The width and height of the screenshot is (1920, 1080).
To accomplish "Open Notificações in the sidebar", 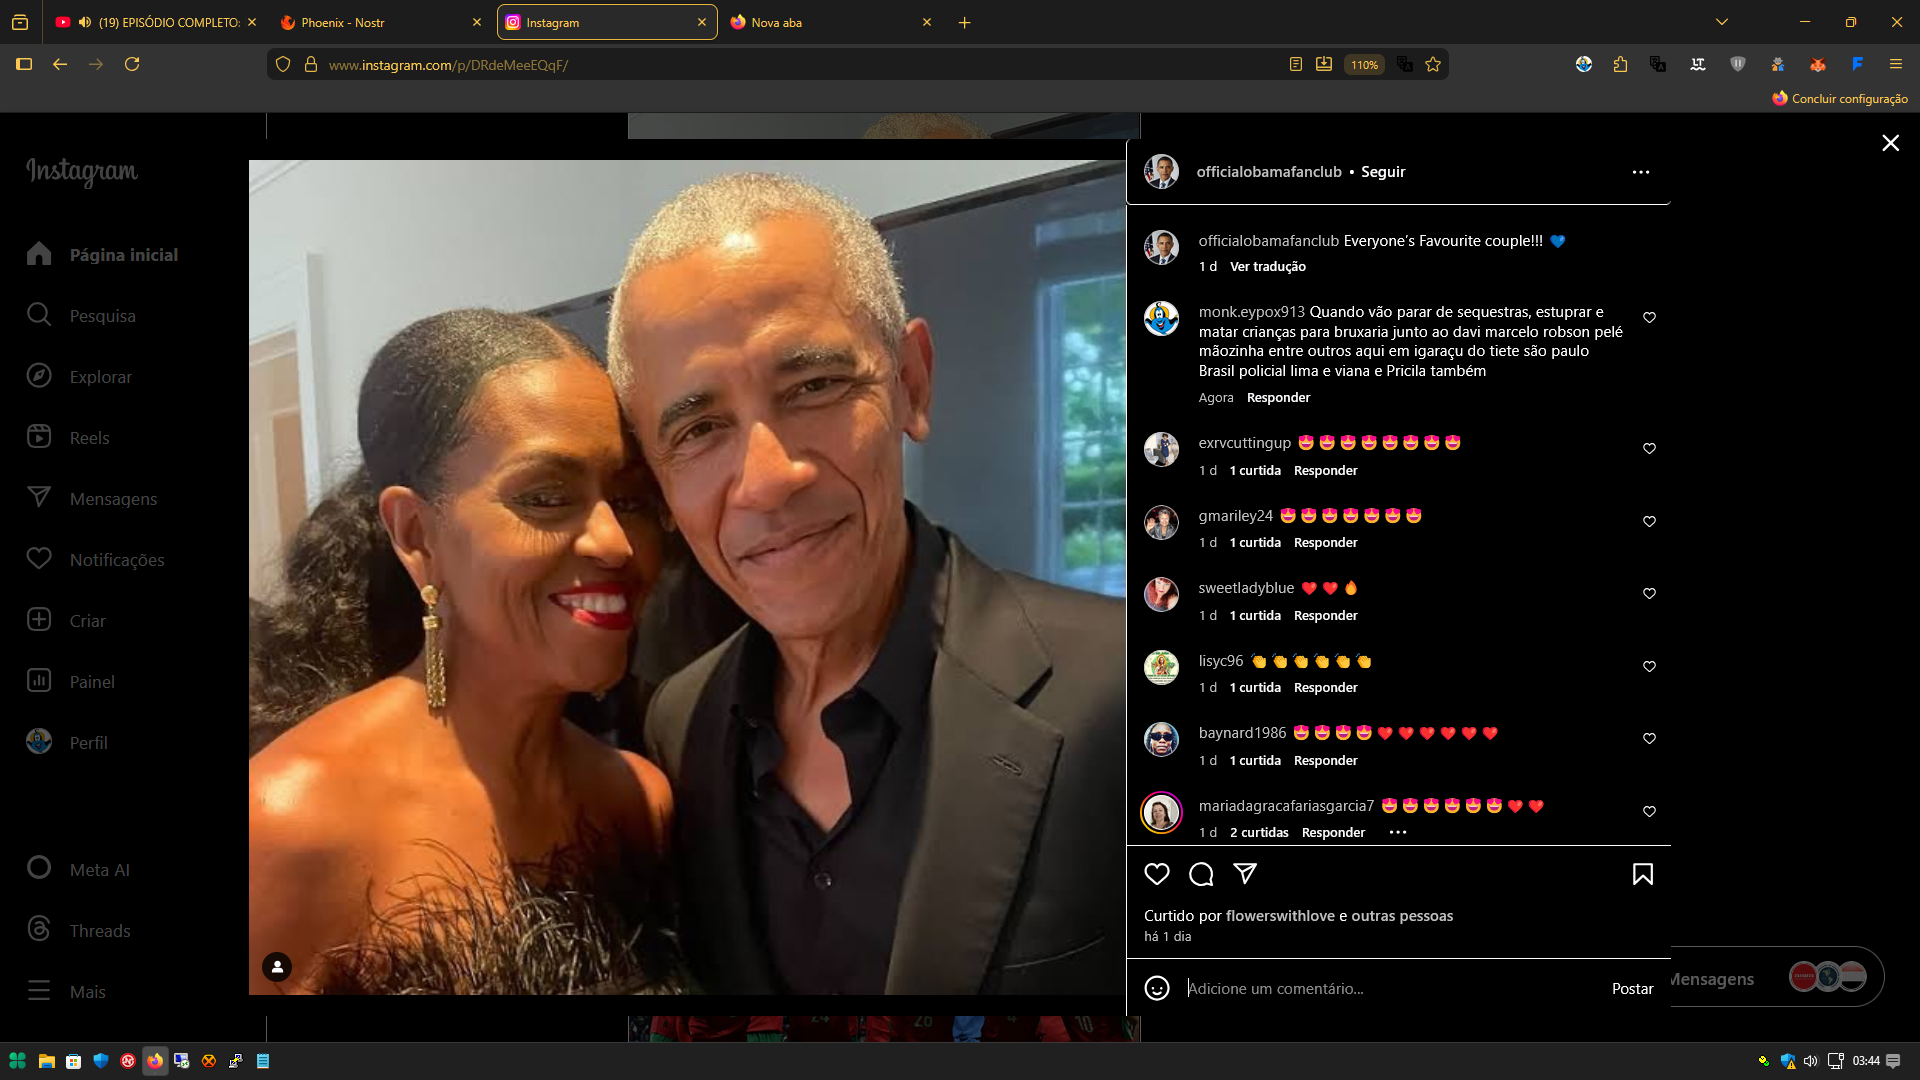I will coord(116,560).
